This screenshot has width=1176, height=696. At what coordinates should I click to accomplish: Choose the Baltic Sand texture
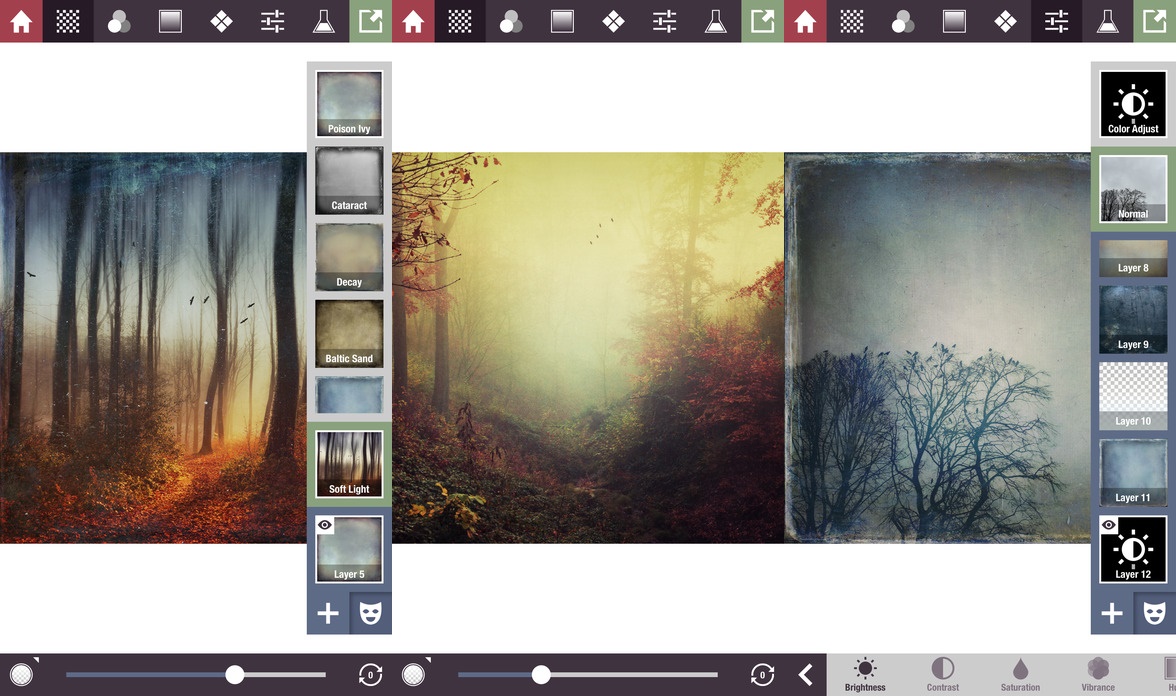point(349,333)
